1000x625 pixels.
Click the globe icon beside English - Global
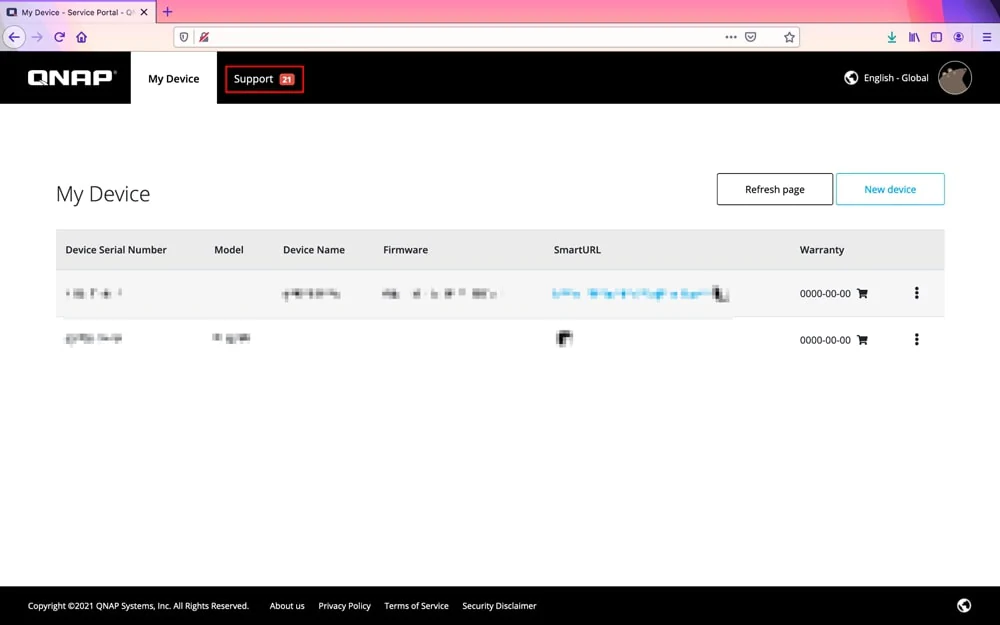click(x=851, y=78)
